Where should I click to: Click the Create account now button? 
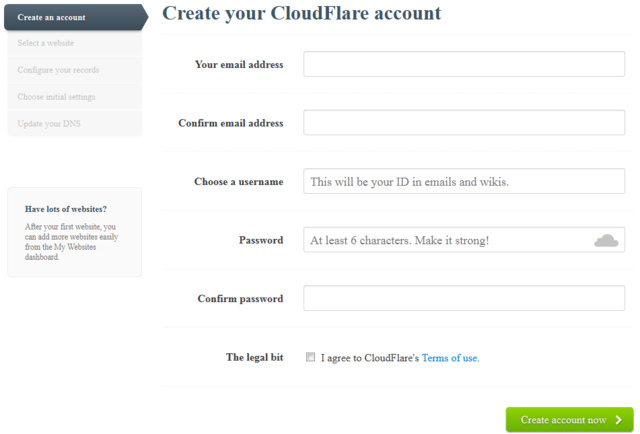point(569,420)
